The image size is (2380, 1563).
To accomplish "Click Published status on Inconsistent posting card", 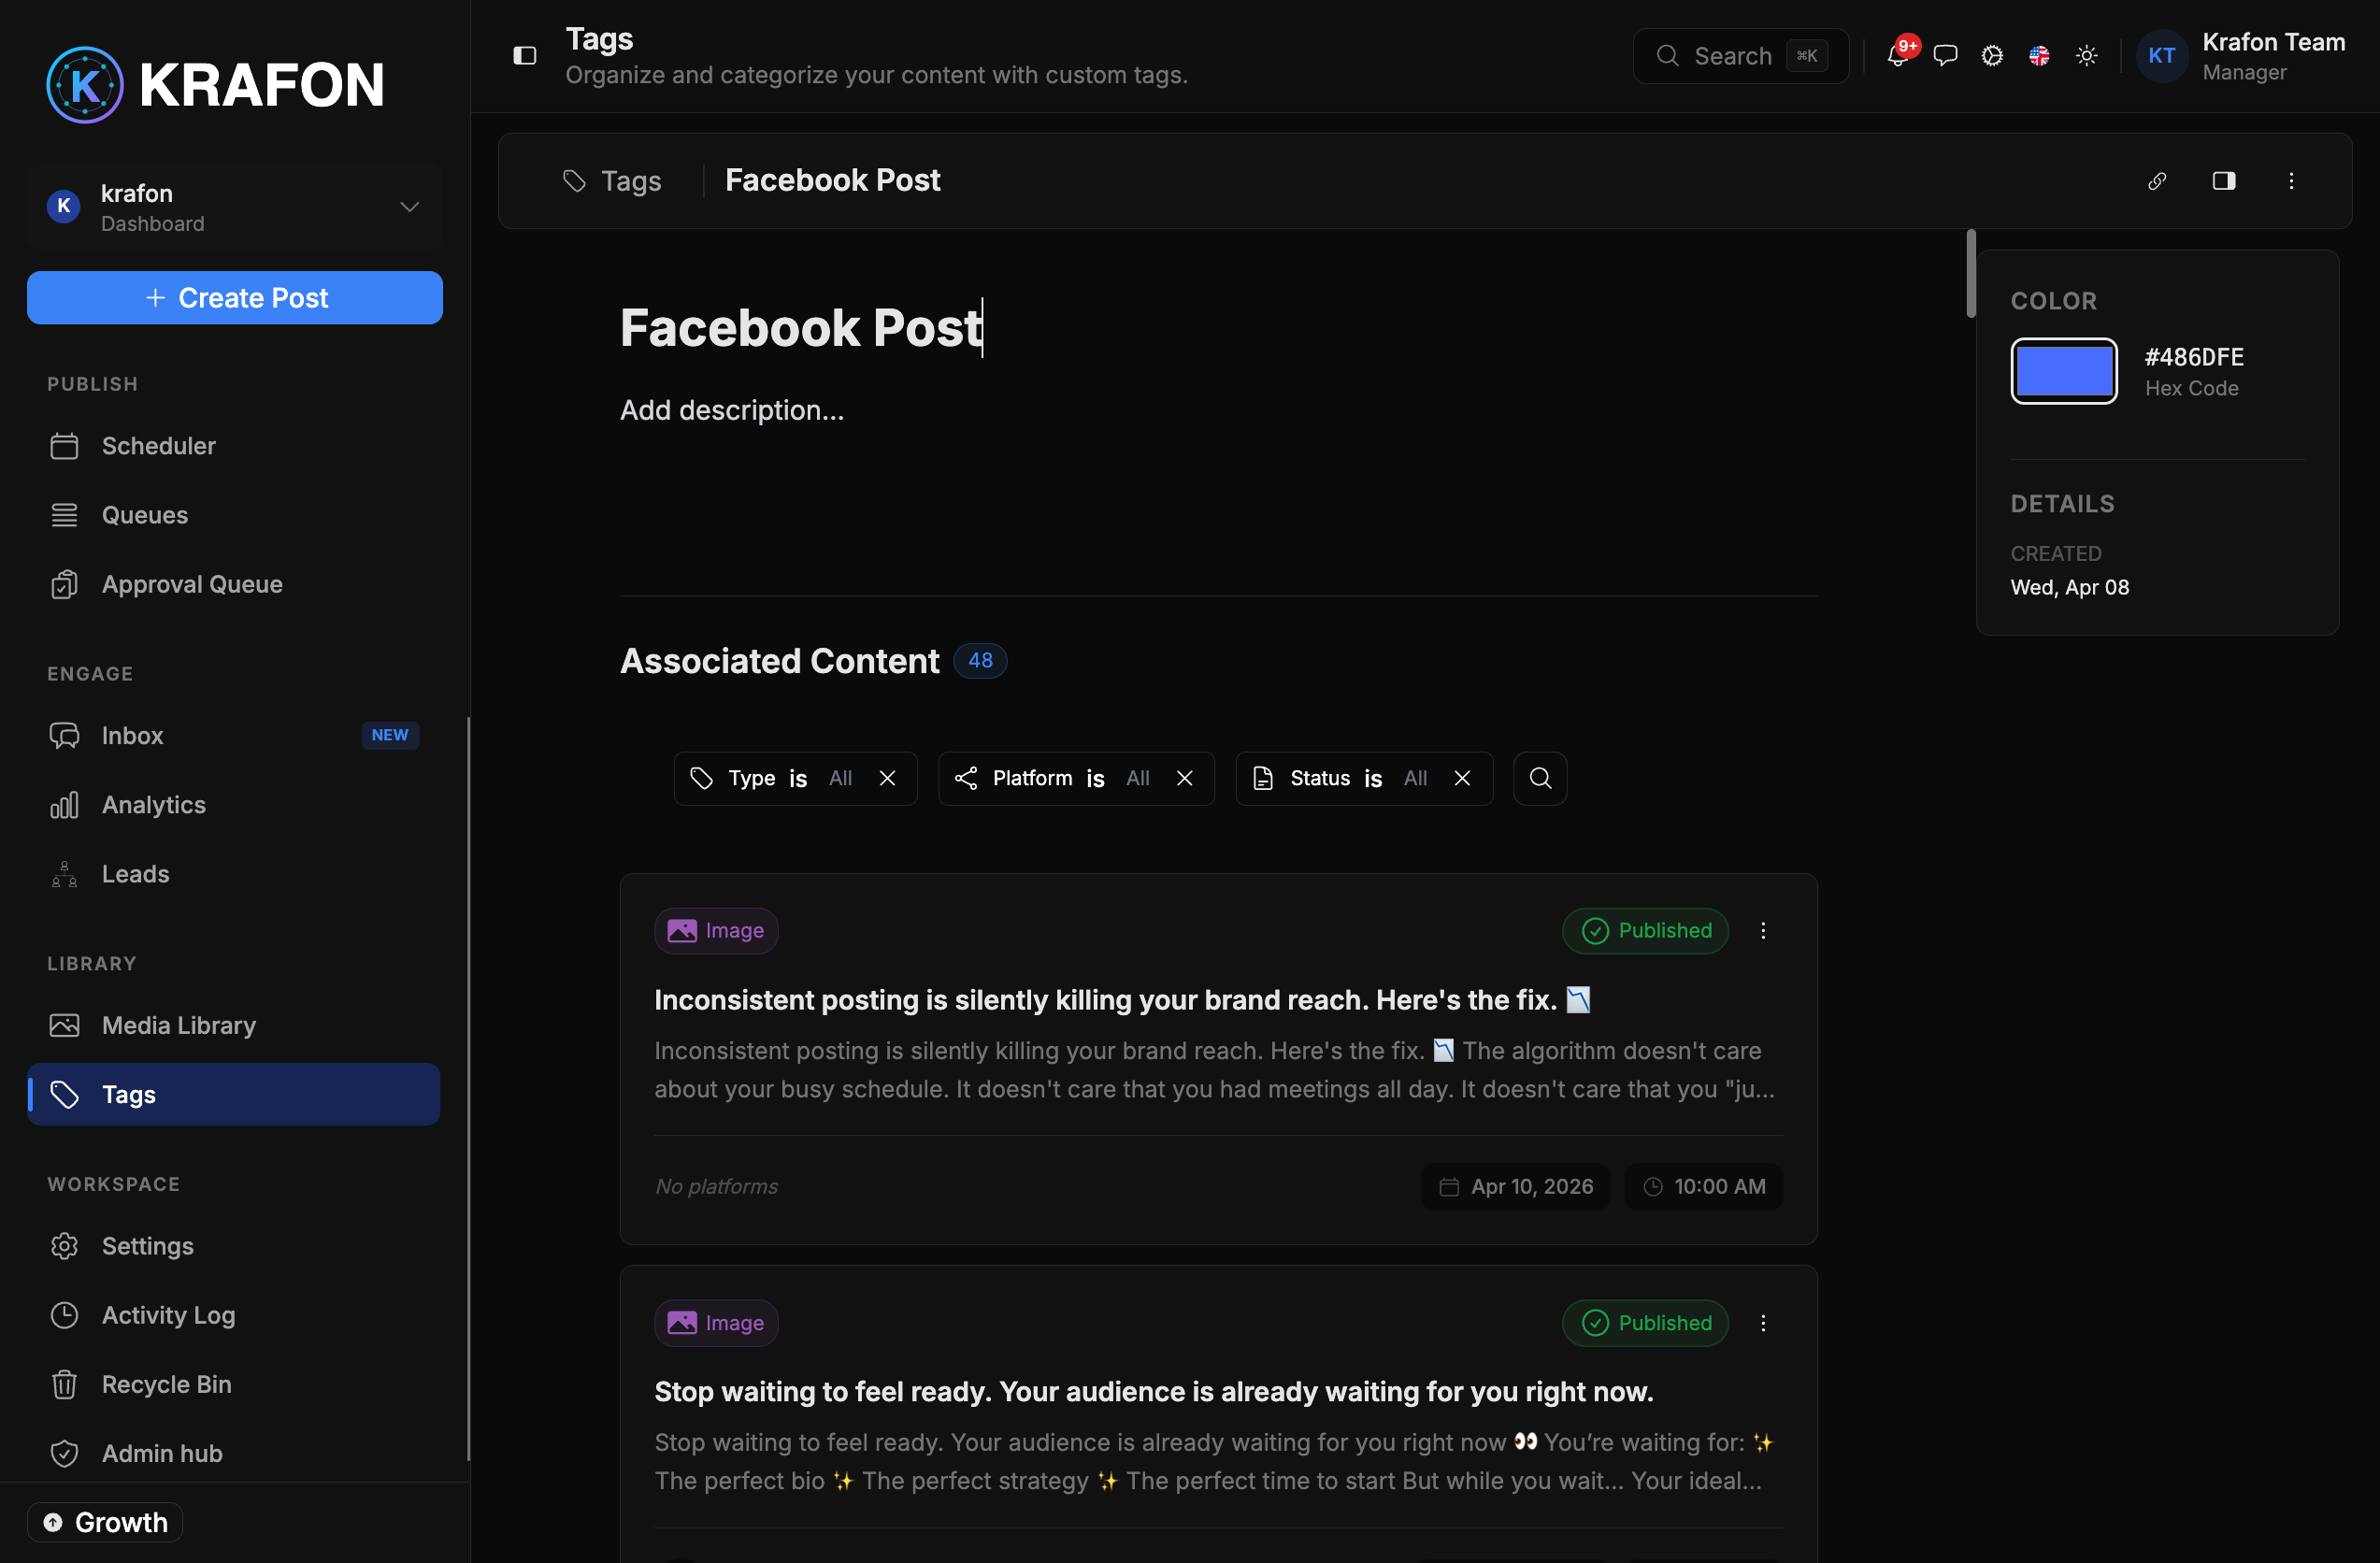I will 1646,931.
